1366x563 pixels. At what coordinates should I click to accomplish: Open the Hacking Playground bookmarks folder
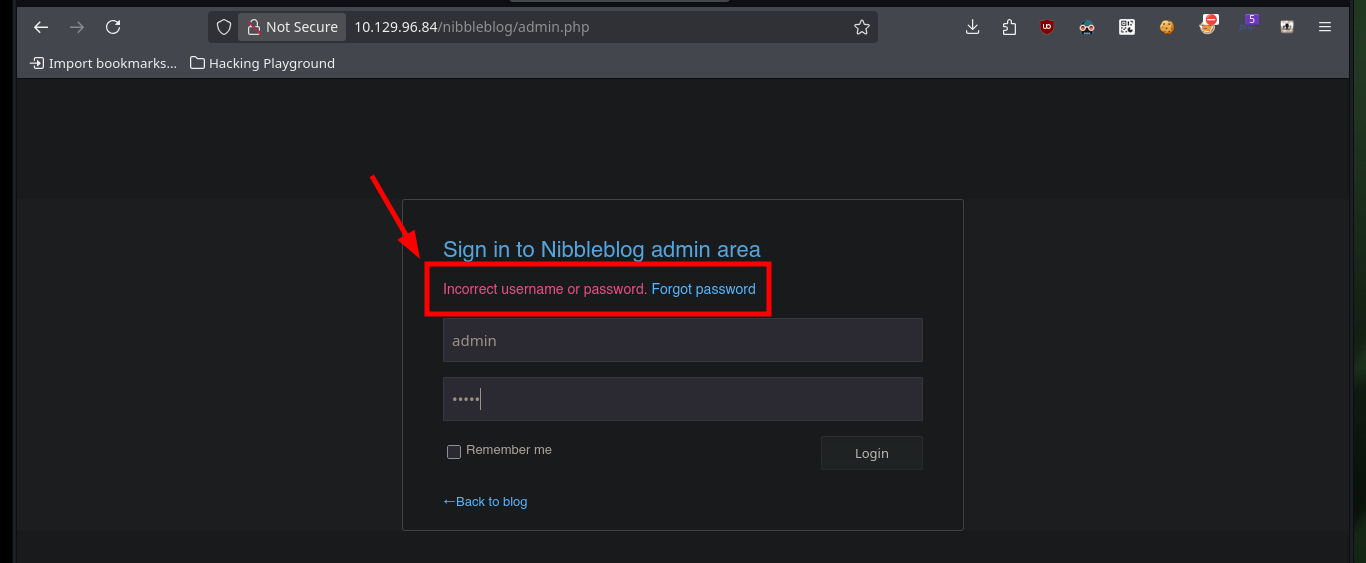point(263,63)
